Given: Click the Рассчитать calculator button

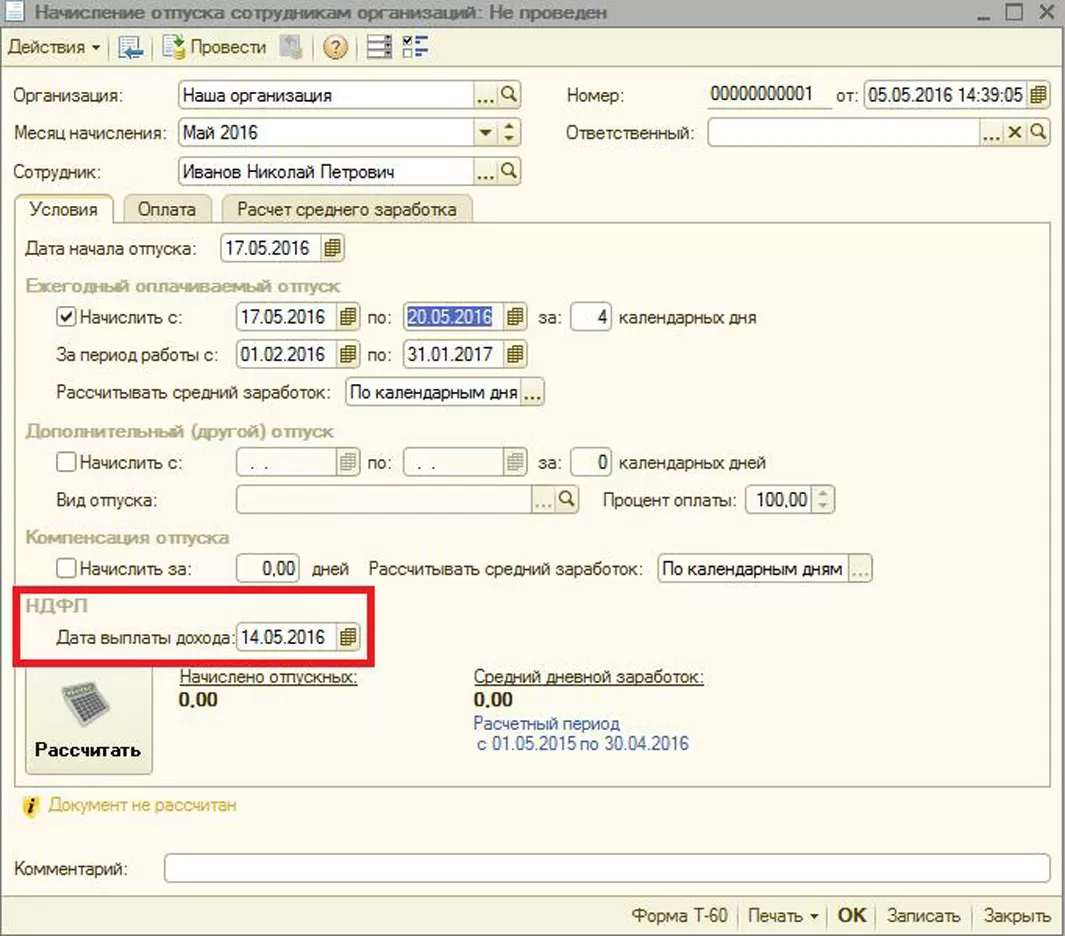Looking at the screenshot, I should click(x=88, y=720).
